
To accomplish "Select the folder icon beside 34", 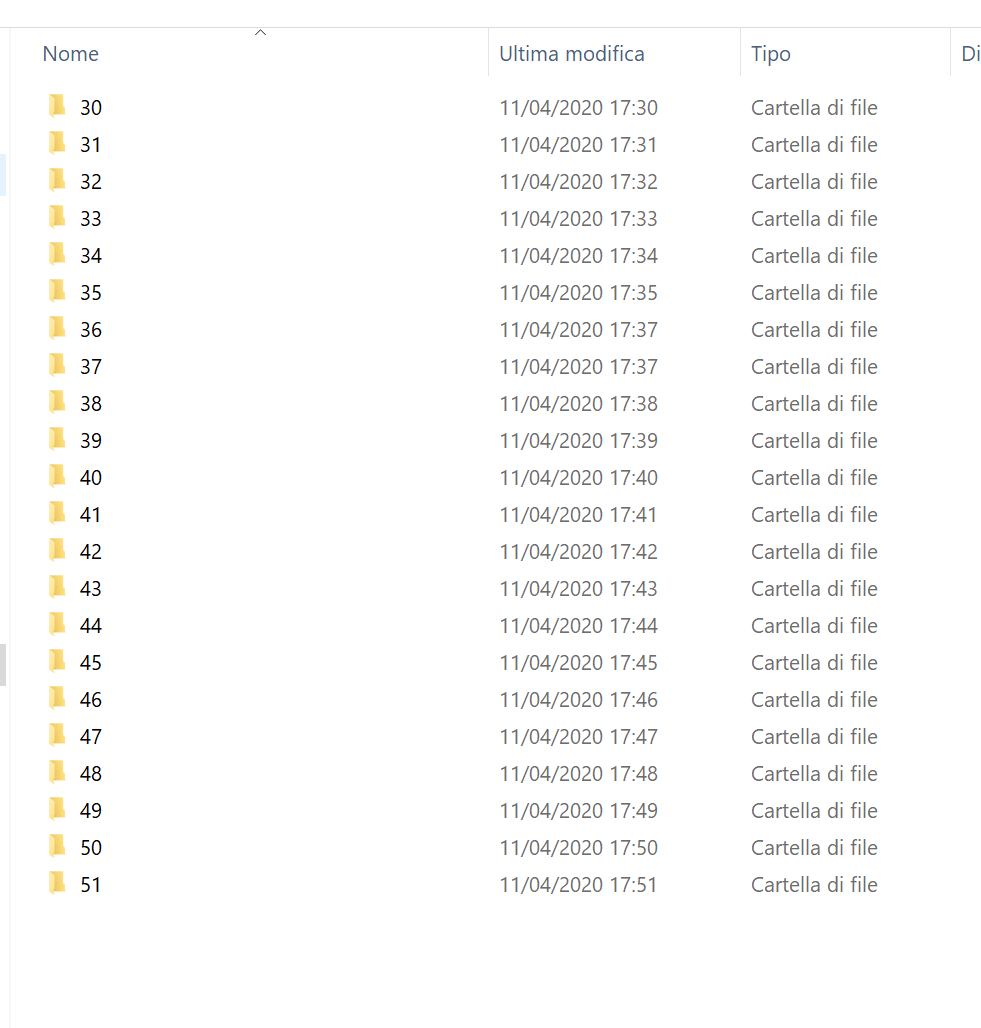I will 58,254.
